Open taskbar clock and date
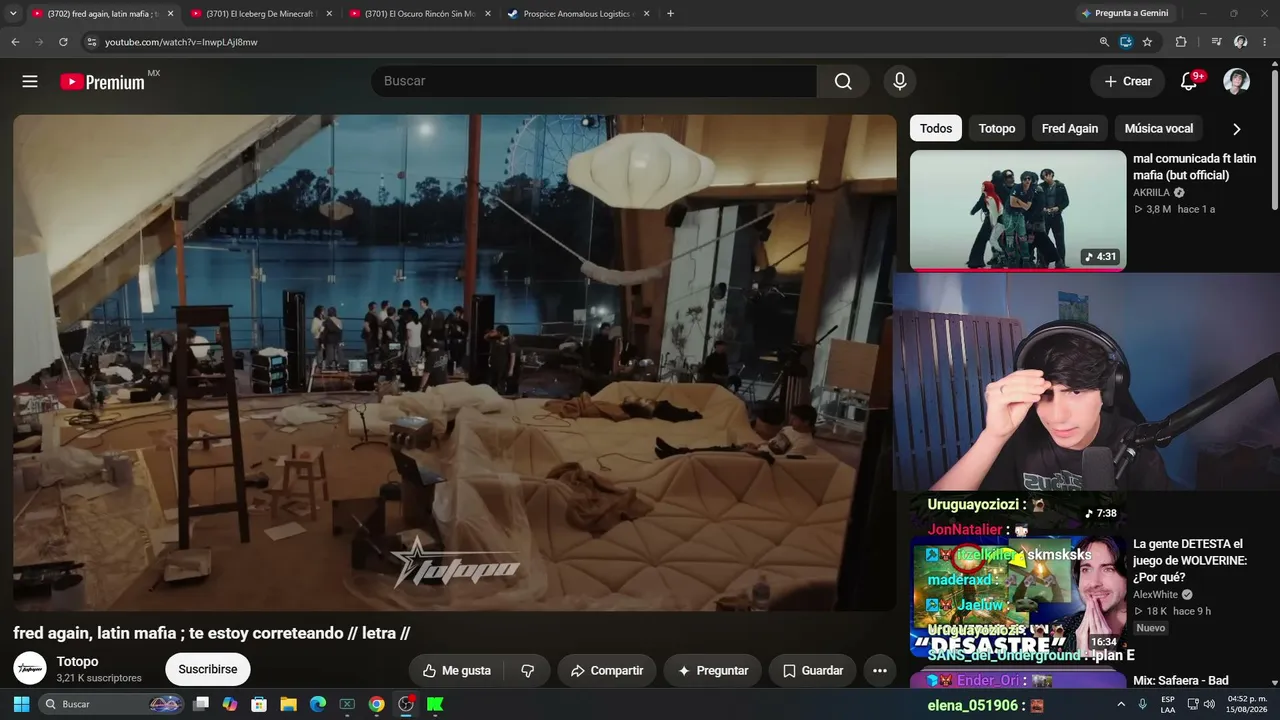 1248,704
